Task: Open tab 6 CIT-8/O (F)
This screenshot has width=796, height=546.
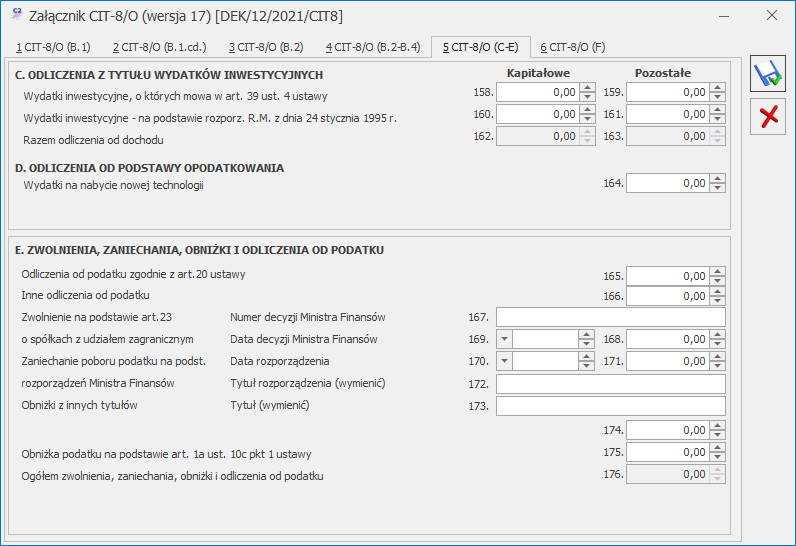Action: coord(573,47)
